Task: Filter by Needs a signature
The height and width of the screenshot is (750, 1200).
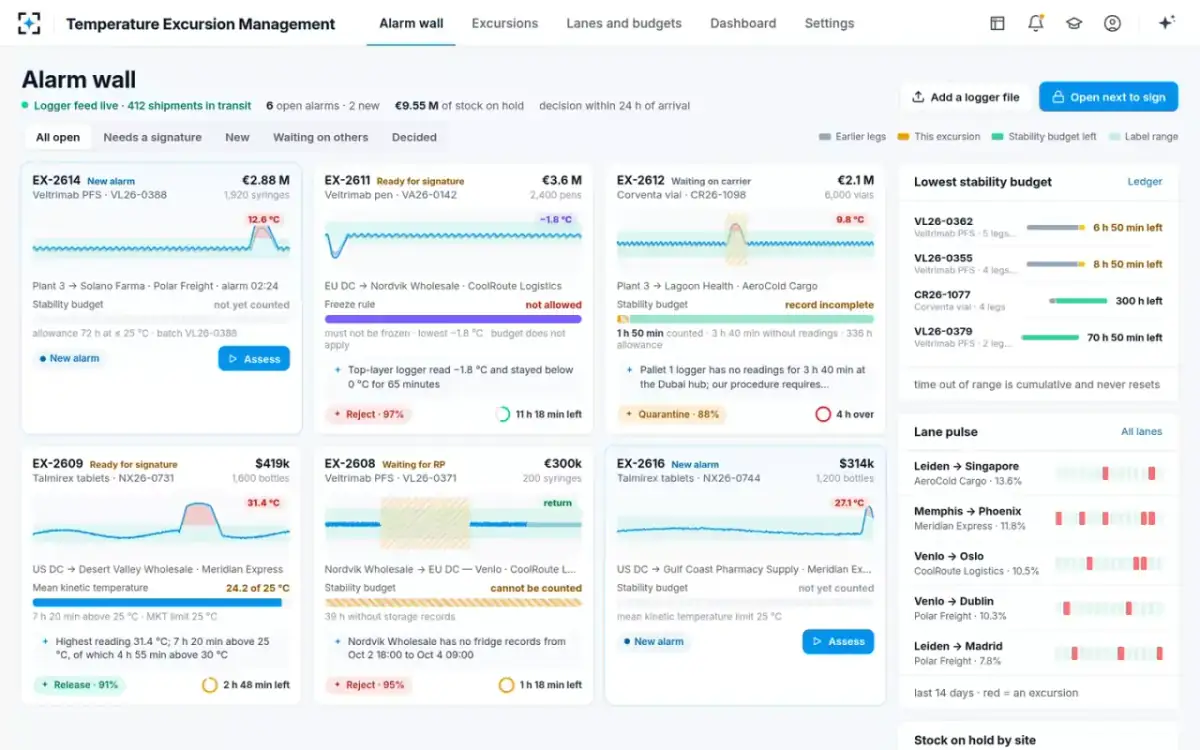Action: 152,137
